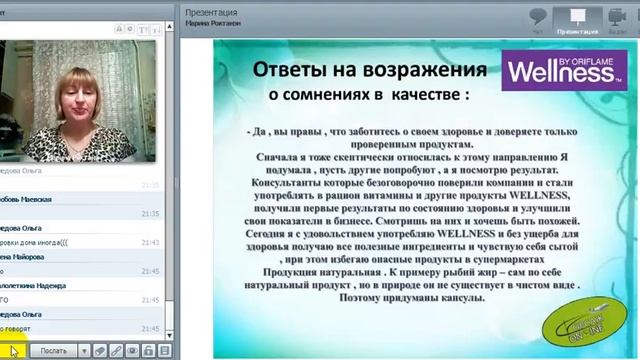Toggle the eye visibility icon in chat toolbar
This screenshot has width=640, height=360.
[132, 351]
